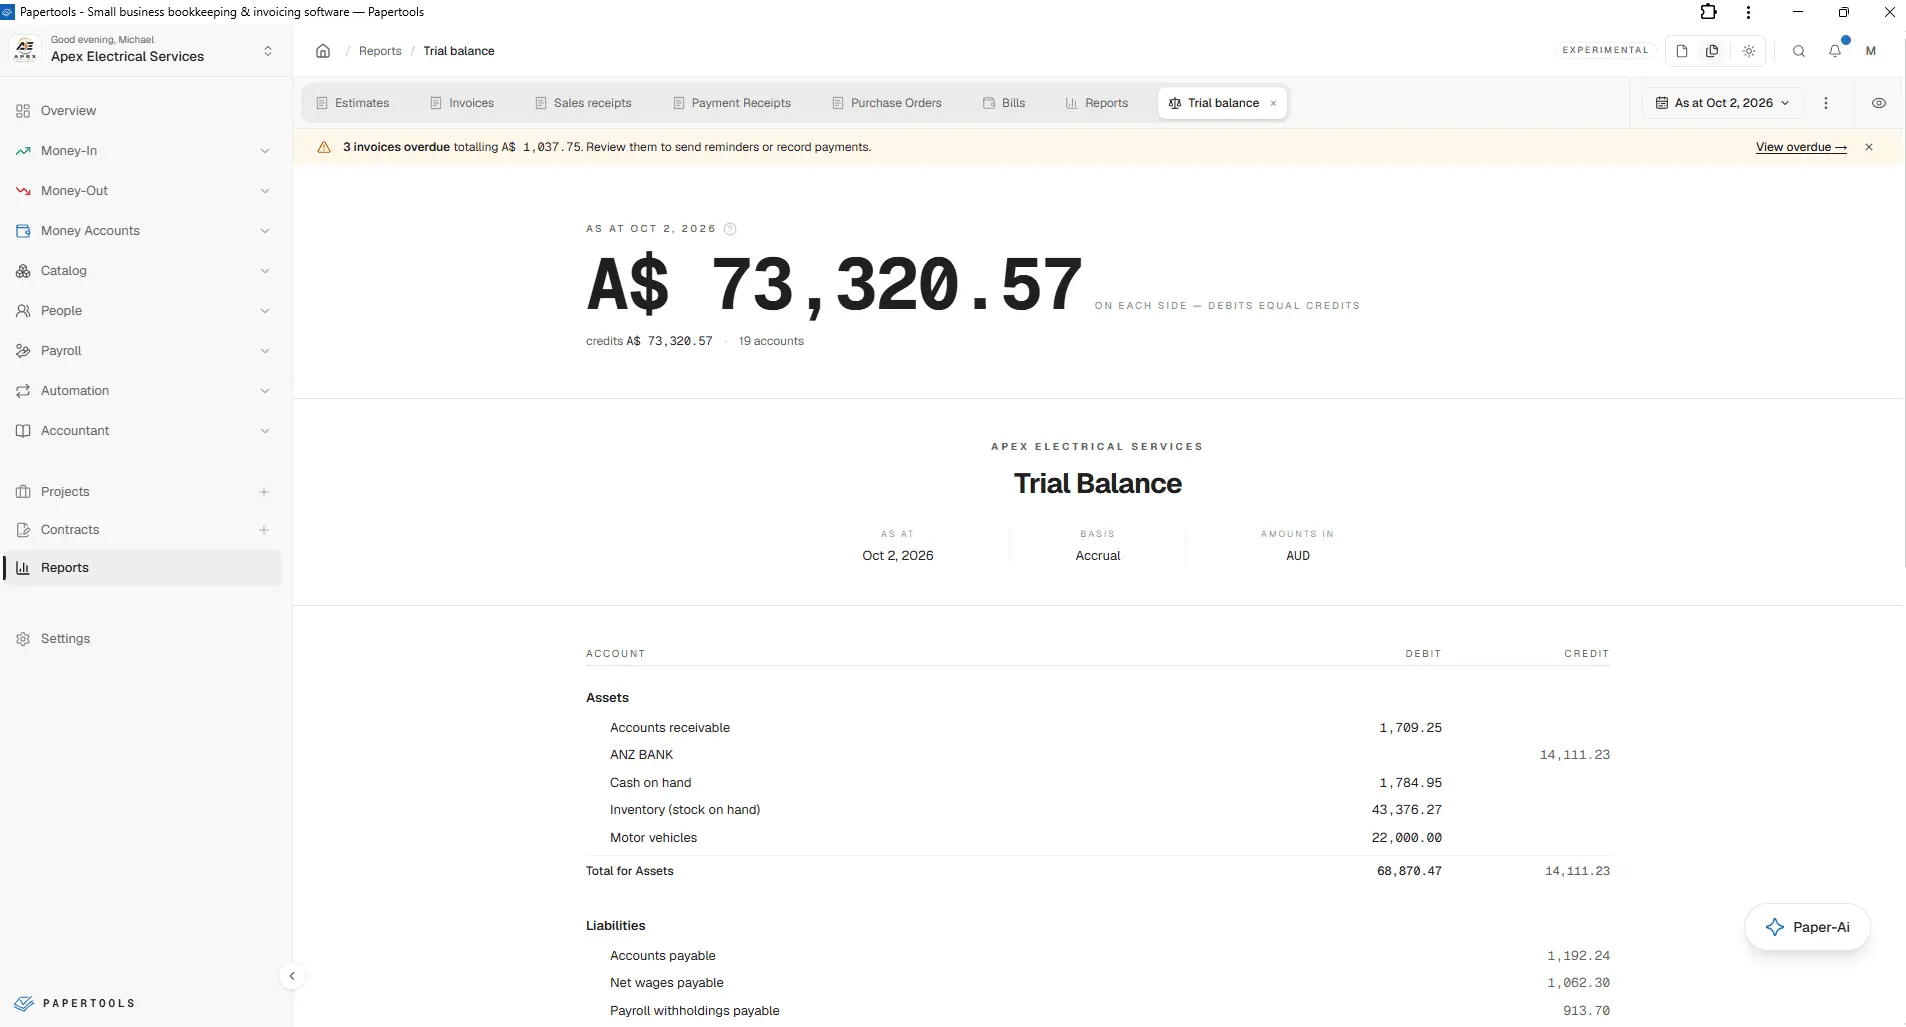Switch company via Apex Electrical Services selector
Screen dimensions: 1906x1027
pyautogui.click(x=142, y=50)
